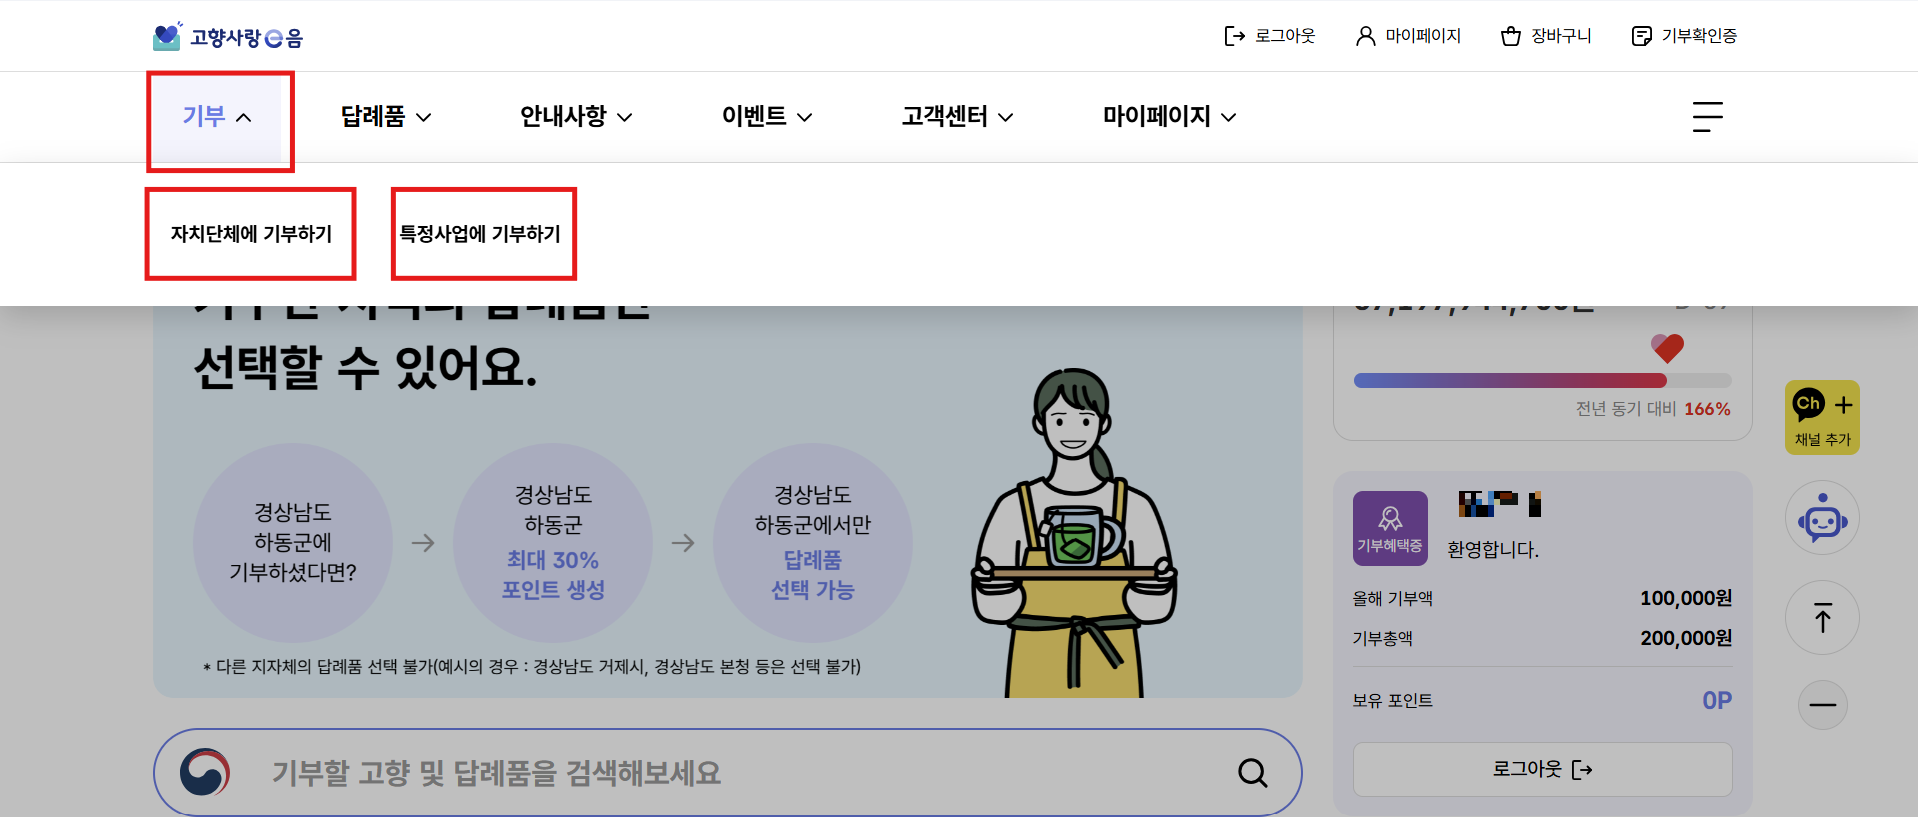Screen dimensions: 1918x817
Task: Expand the 고객센터 menu
Action: click(957, 116)
